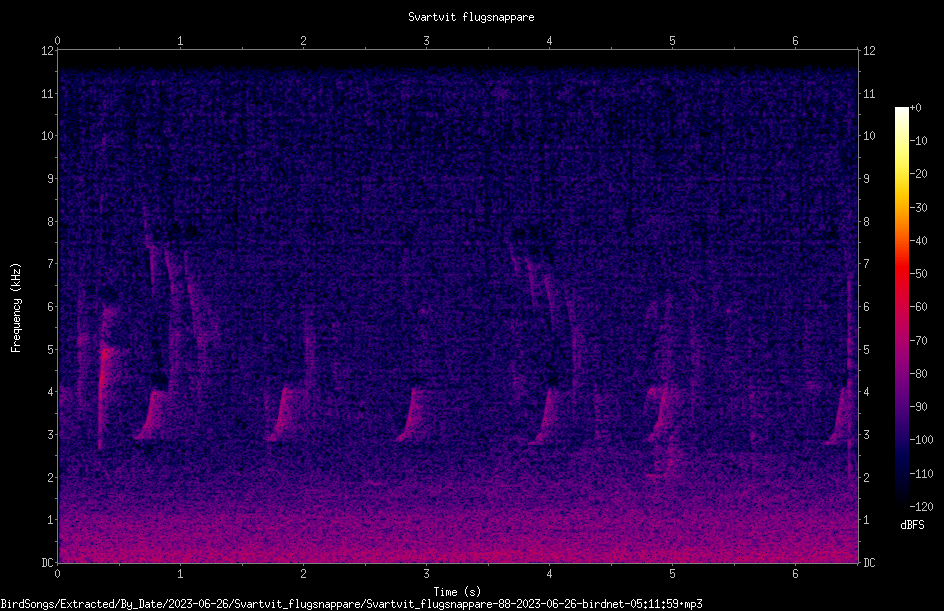Click '2' on the right frequency axis
The image size is (944, 611).
click(866, 477)
